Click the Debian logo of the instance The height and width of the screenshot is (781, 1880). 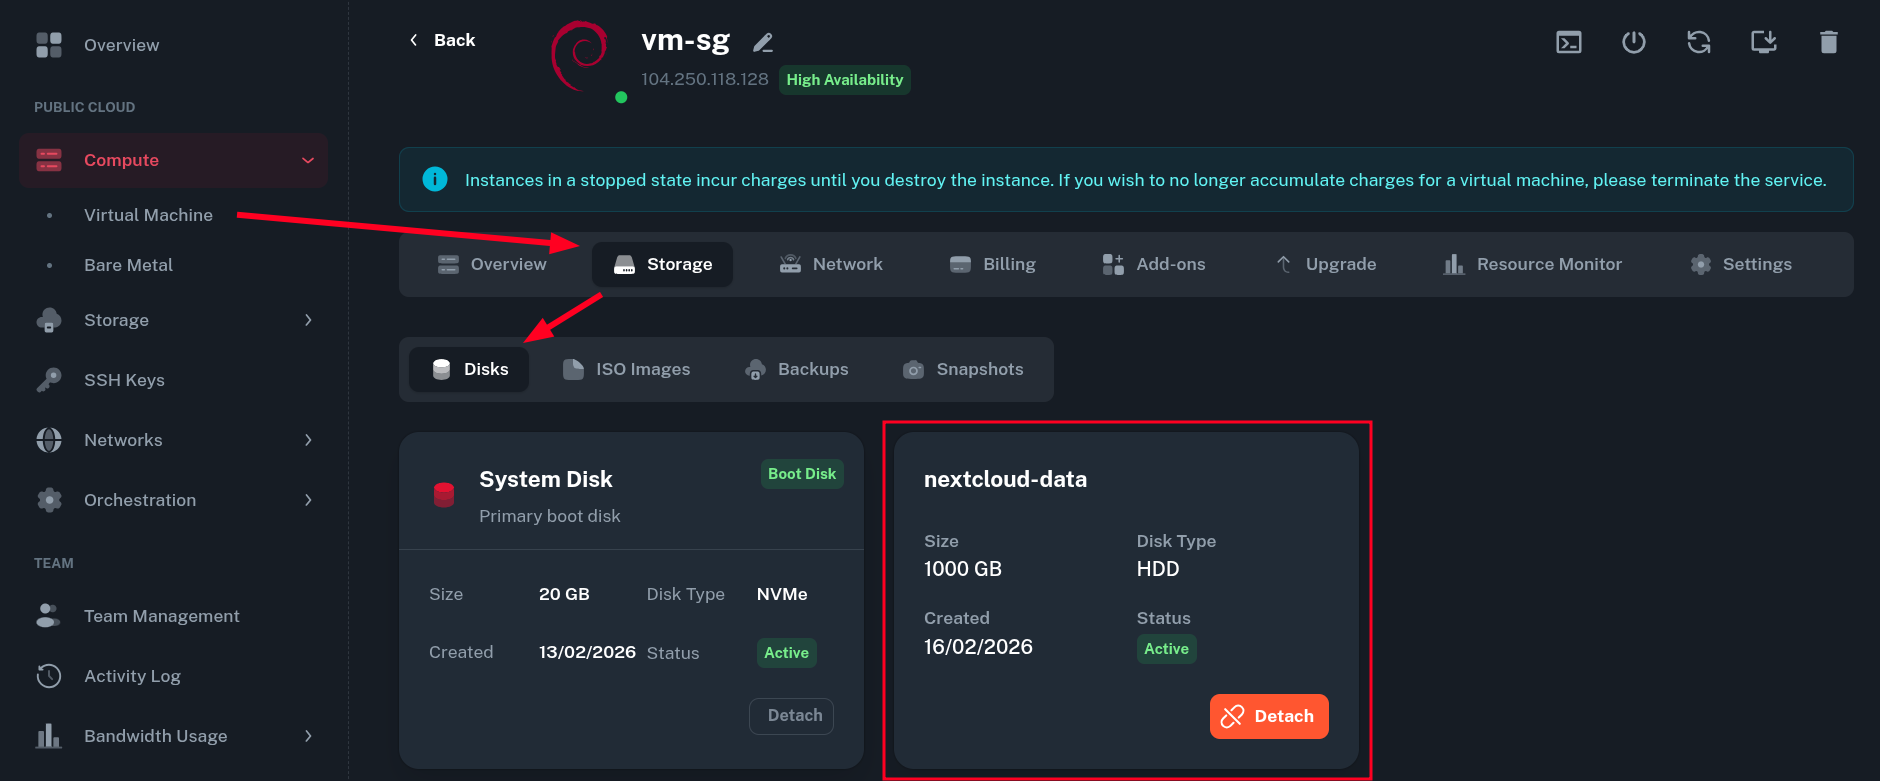click(581, 55)
